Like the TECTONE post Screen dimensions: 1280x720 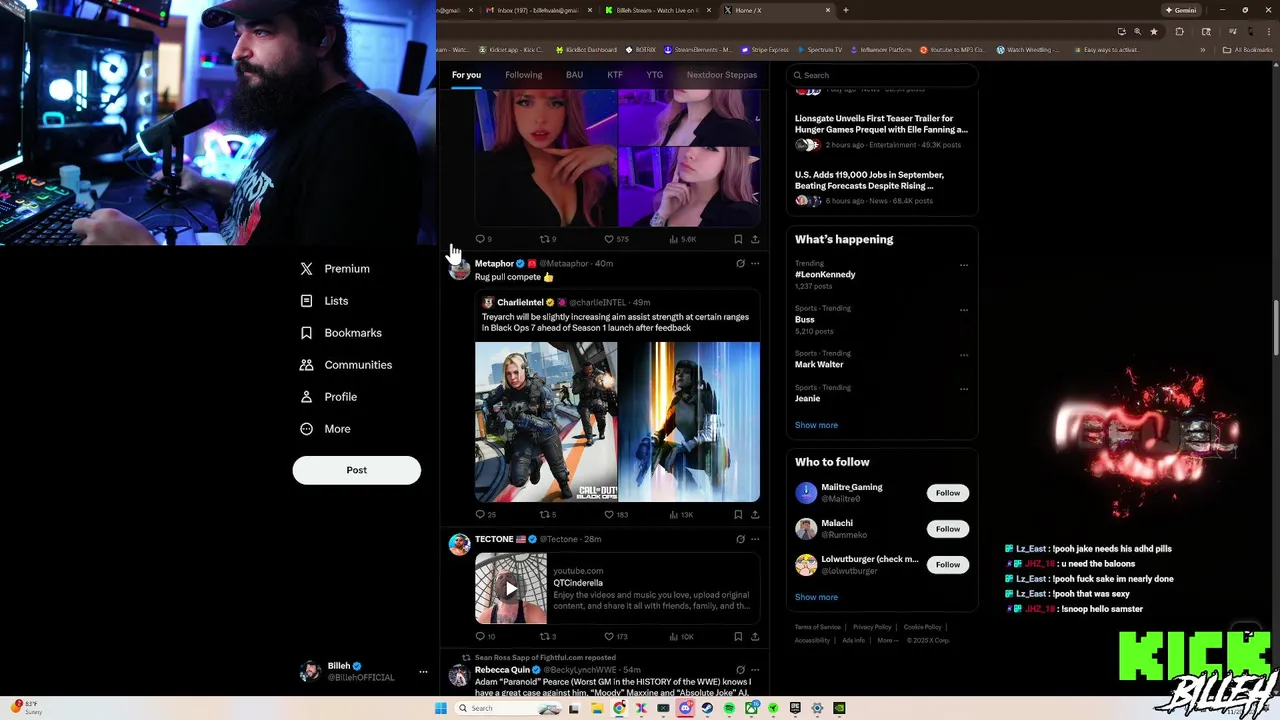coord(616,637)
